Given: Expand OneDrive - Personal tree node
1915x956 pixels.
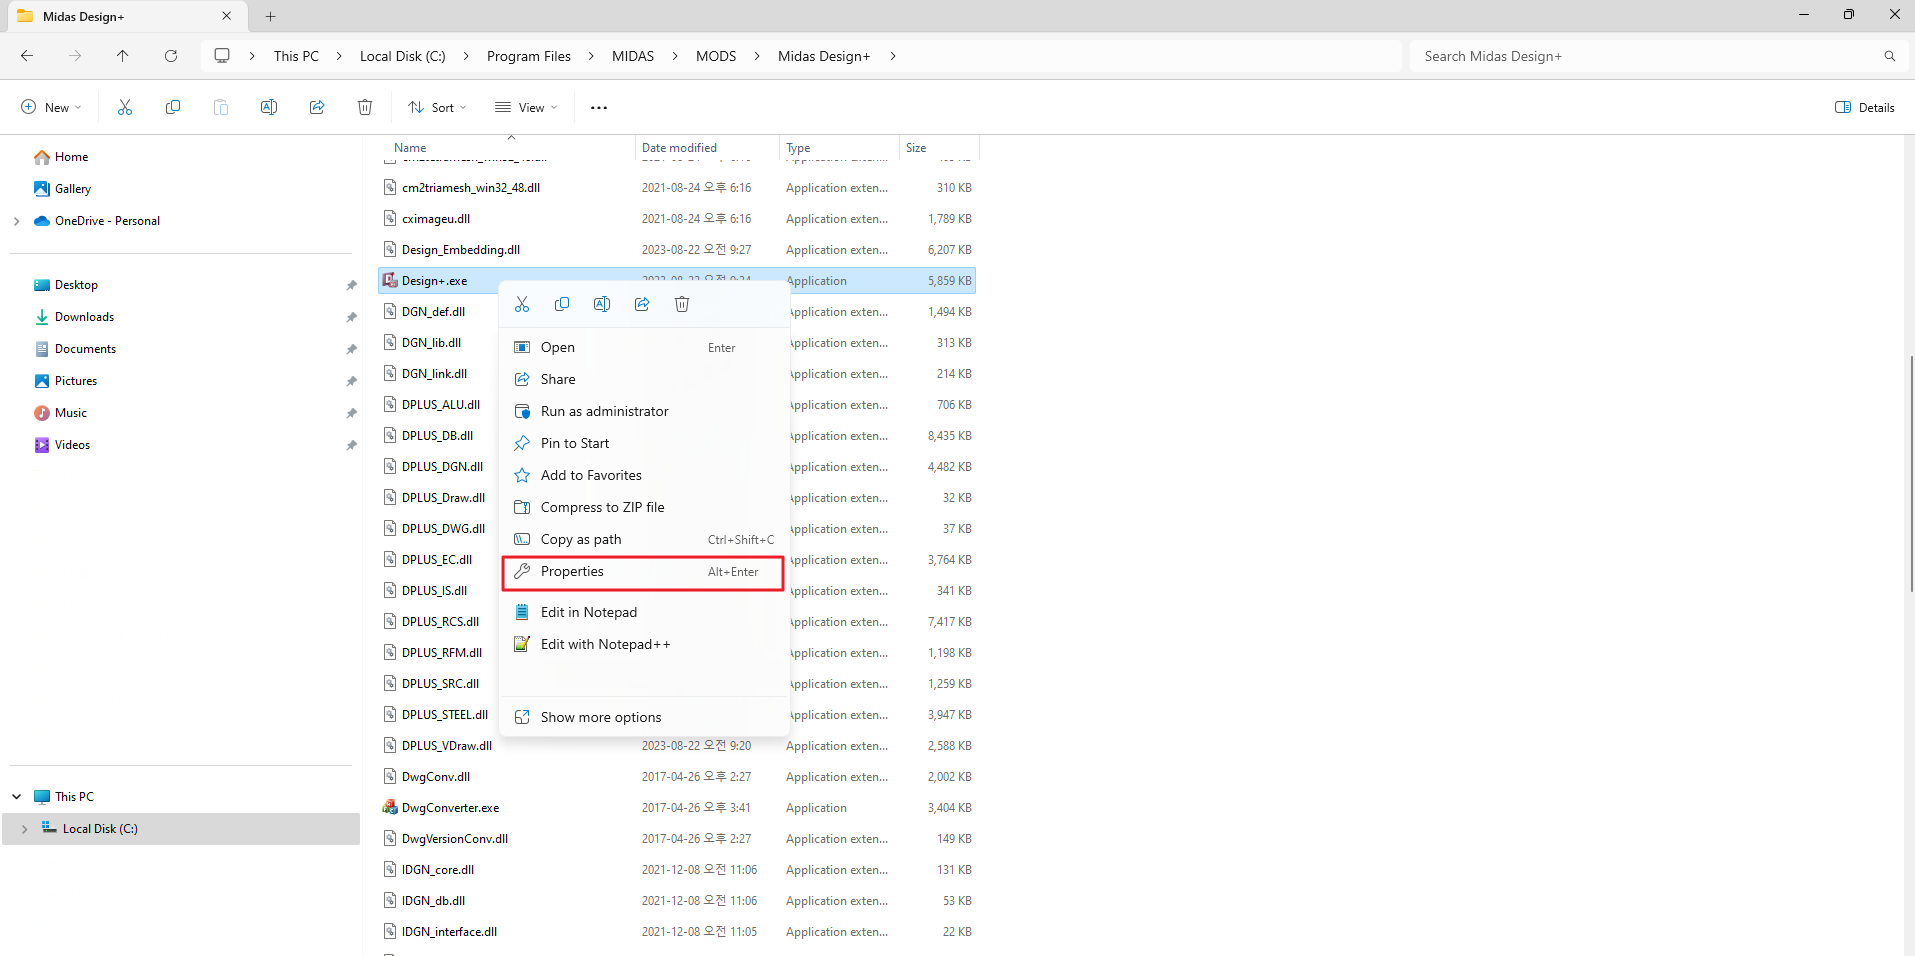Looking at the screenshot, I should pyautogui.click(x=16, y=221).
